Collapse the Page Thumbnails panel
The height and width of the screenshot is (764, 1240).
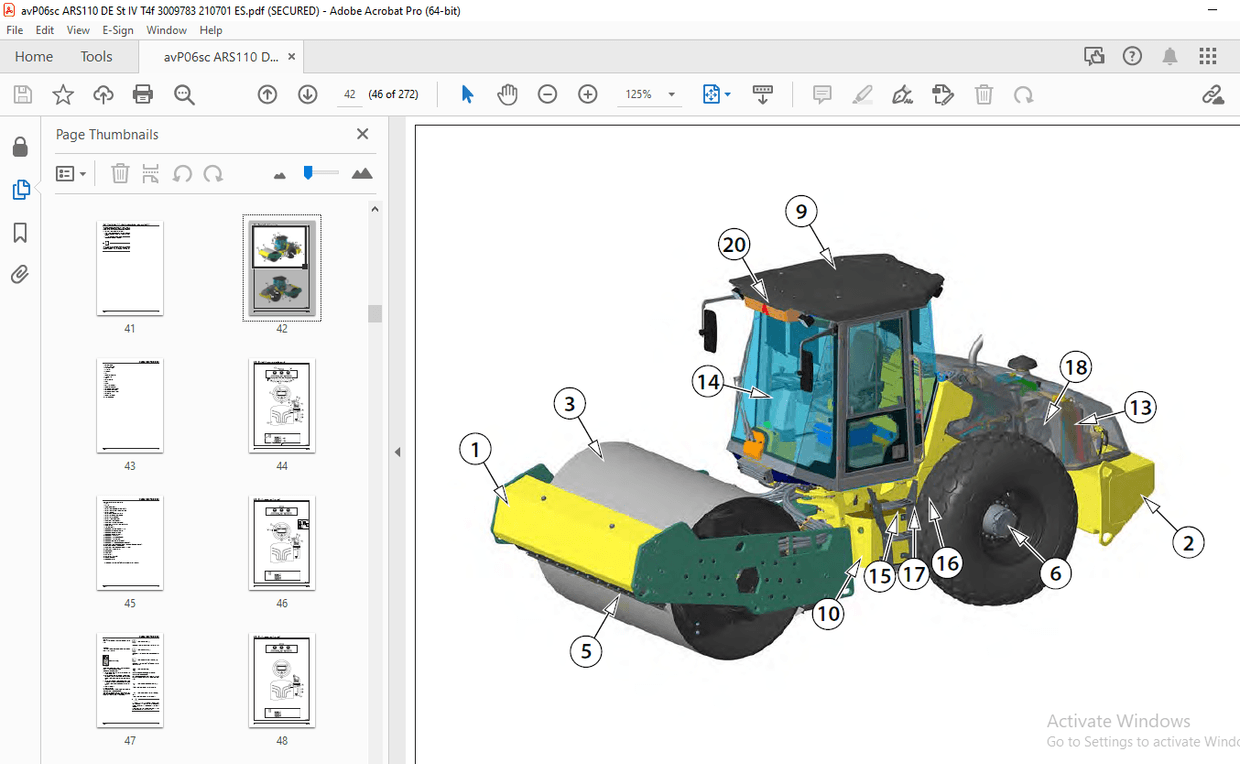362,133
